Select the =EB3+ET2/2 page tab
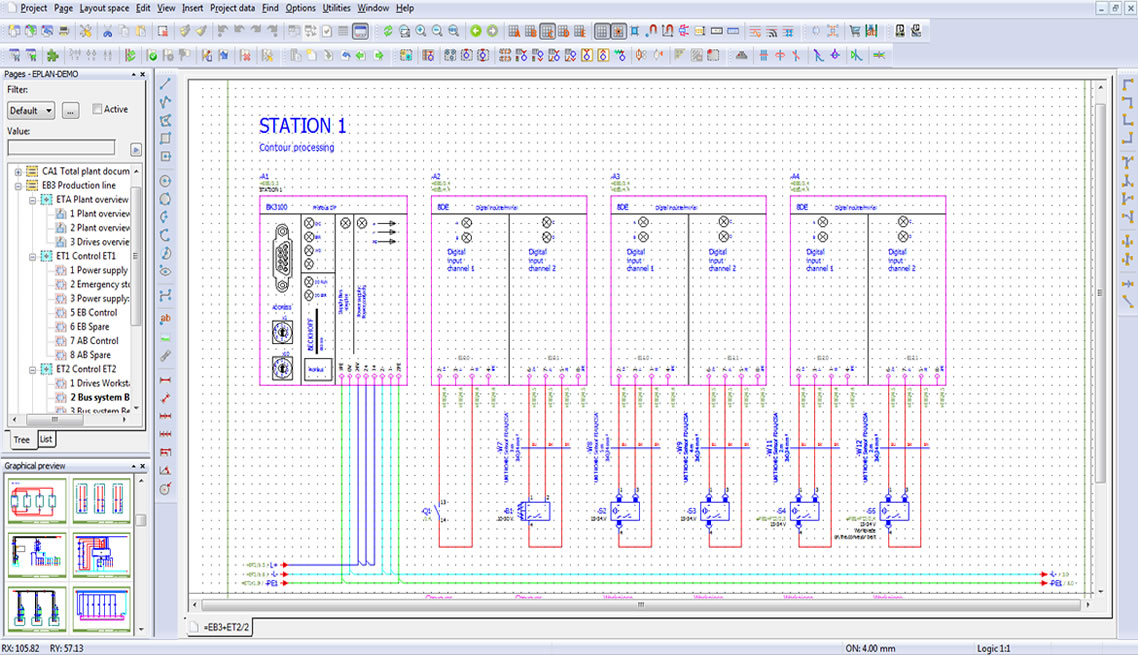The height and width of the screenshot is (655, 1138). (221, 627)
